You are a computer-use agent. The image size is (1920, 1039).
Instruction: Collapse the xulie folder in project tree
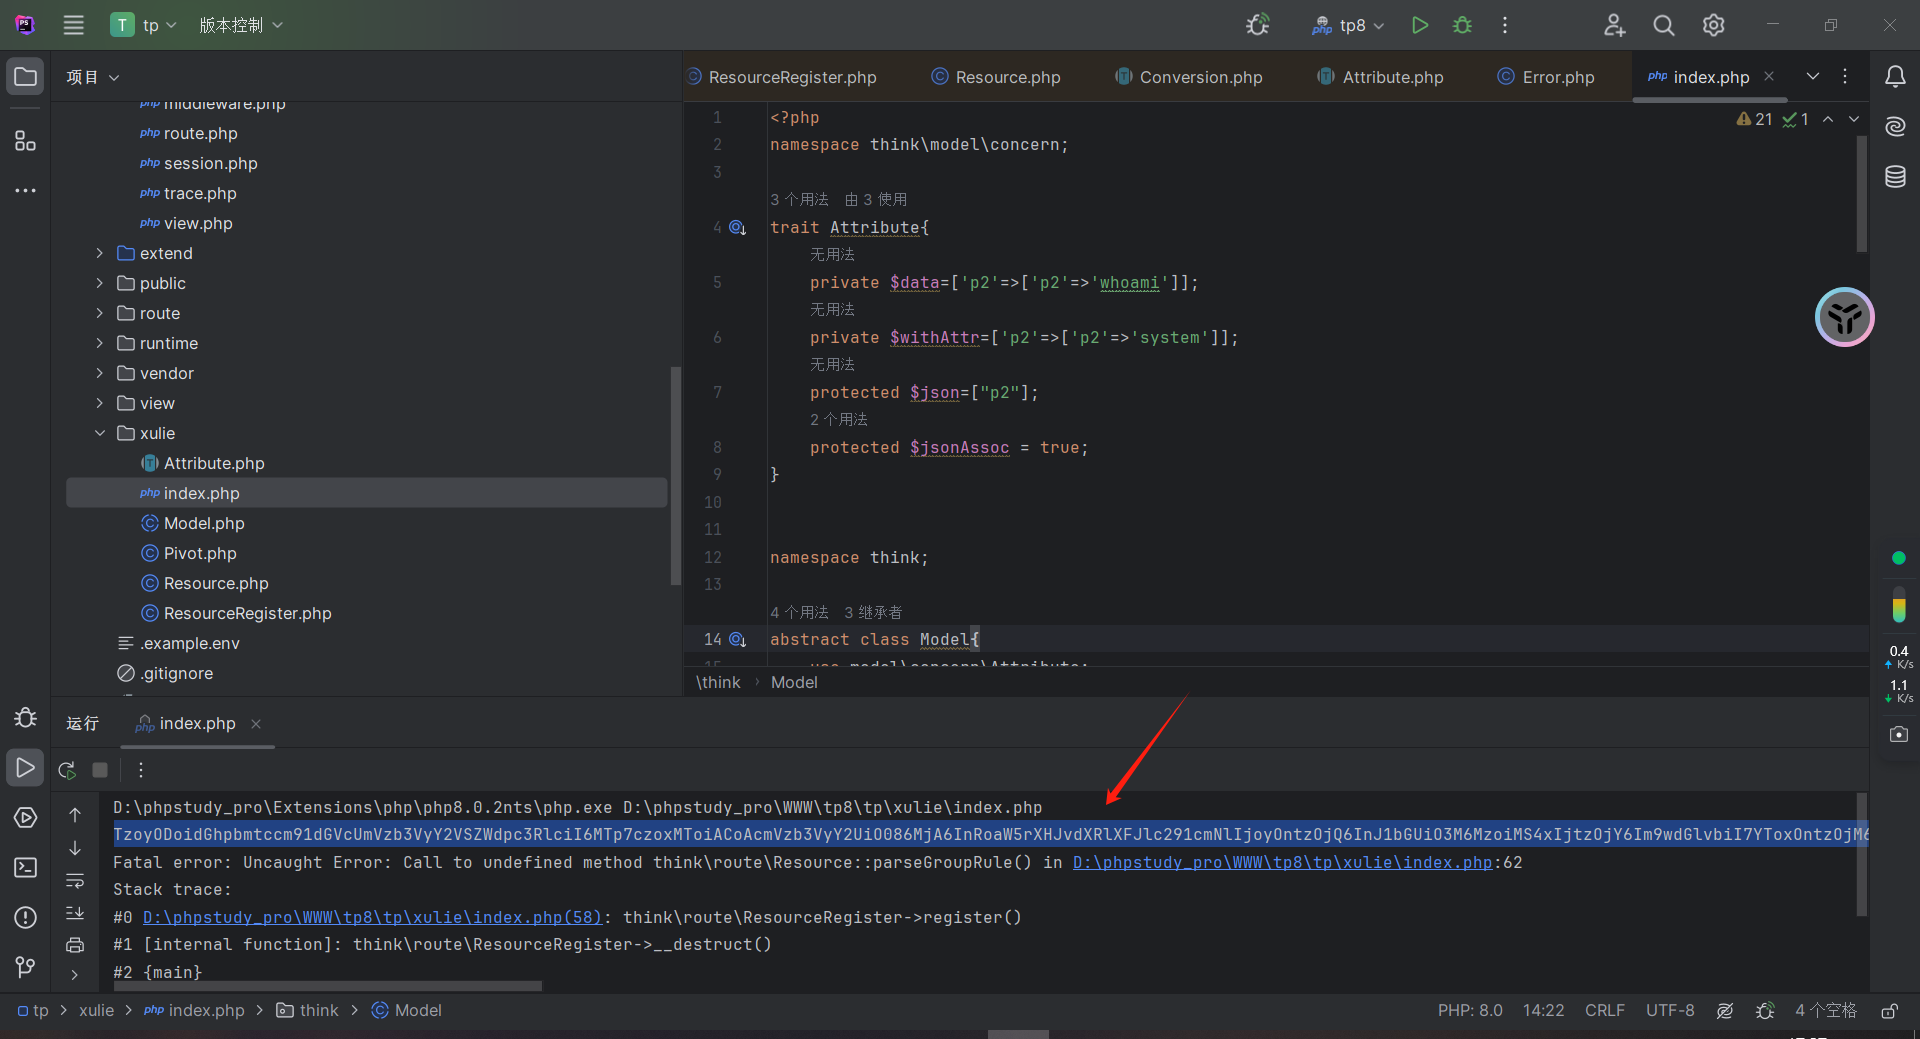click(100, 433)
